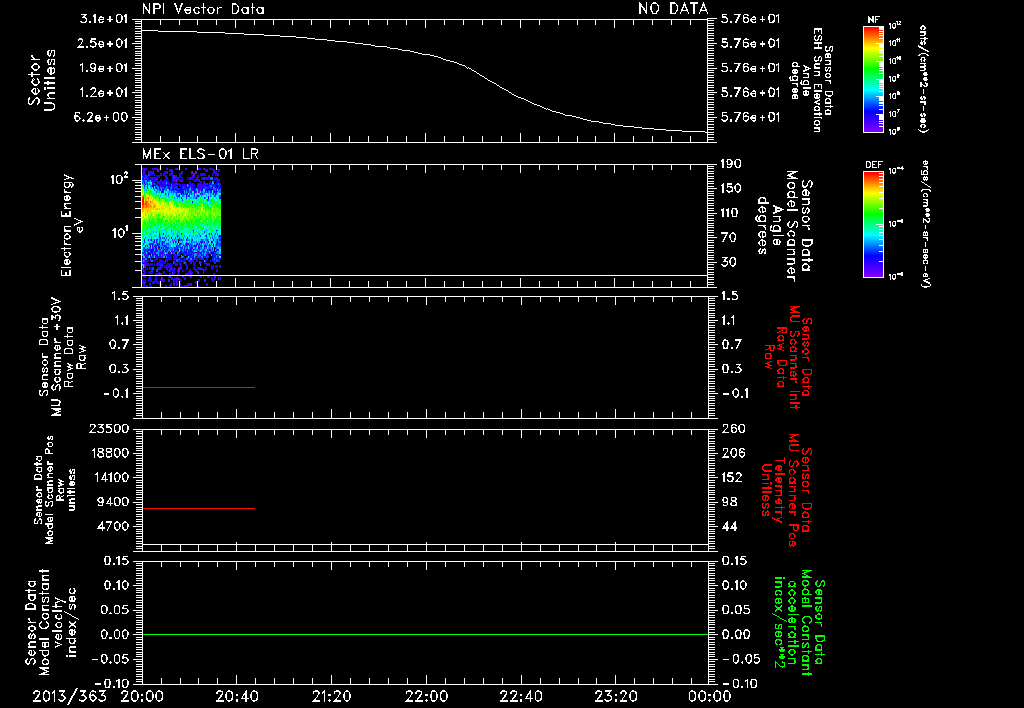The image size is (1024, 708).
Task: Click the DEF color bar scale
Action: click(873, 224)
